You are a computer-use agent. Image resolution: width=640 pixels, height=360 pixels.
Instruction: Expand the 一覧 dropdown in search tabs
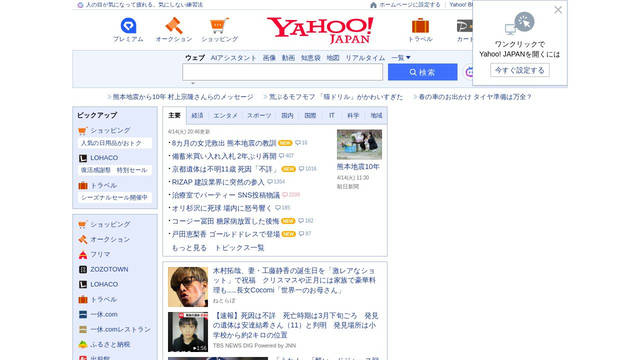(401, 58)
